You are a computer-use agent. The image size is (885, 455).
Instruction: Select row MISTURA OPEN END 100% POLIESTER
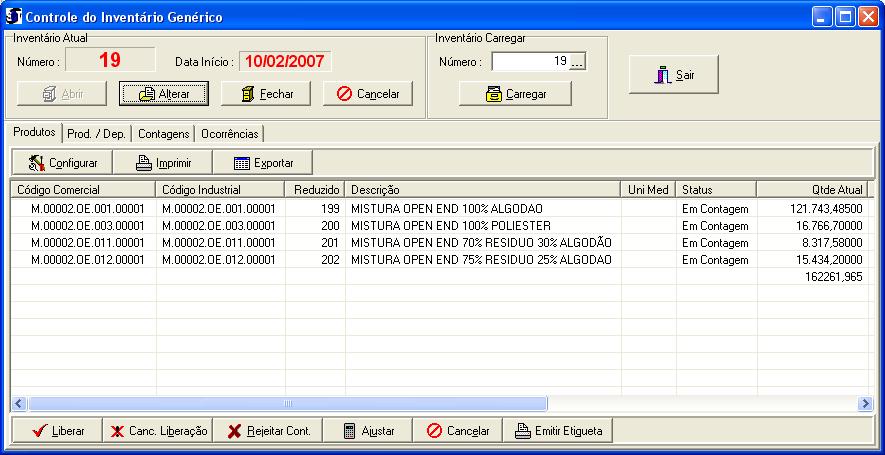point(450,226)
